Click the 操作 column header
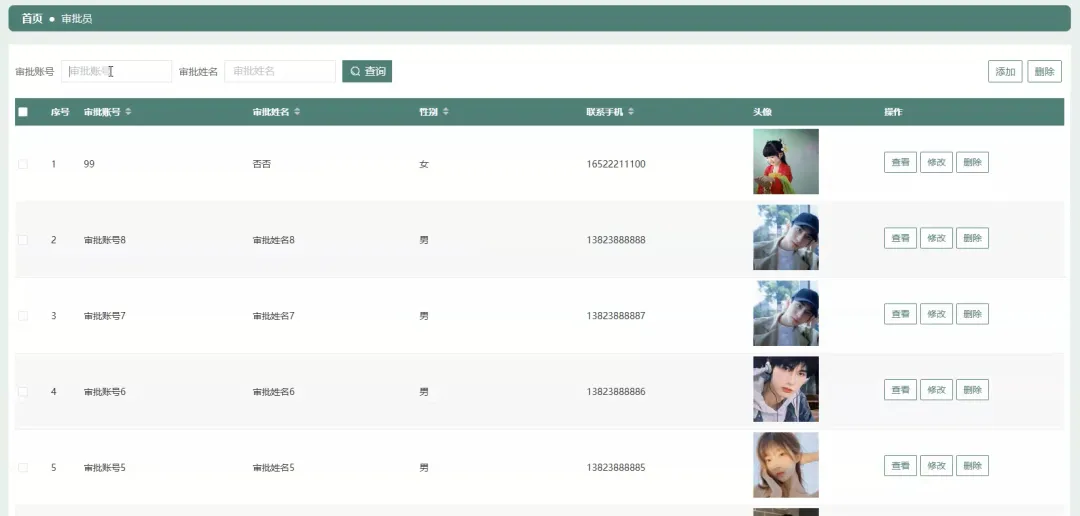The image size is (1080, 516). coord(893,112)
